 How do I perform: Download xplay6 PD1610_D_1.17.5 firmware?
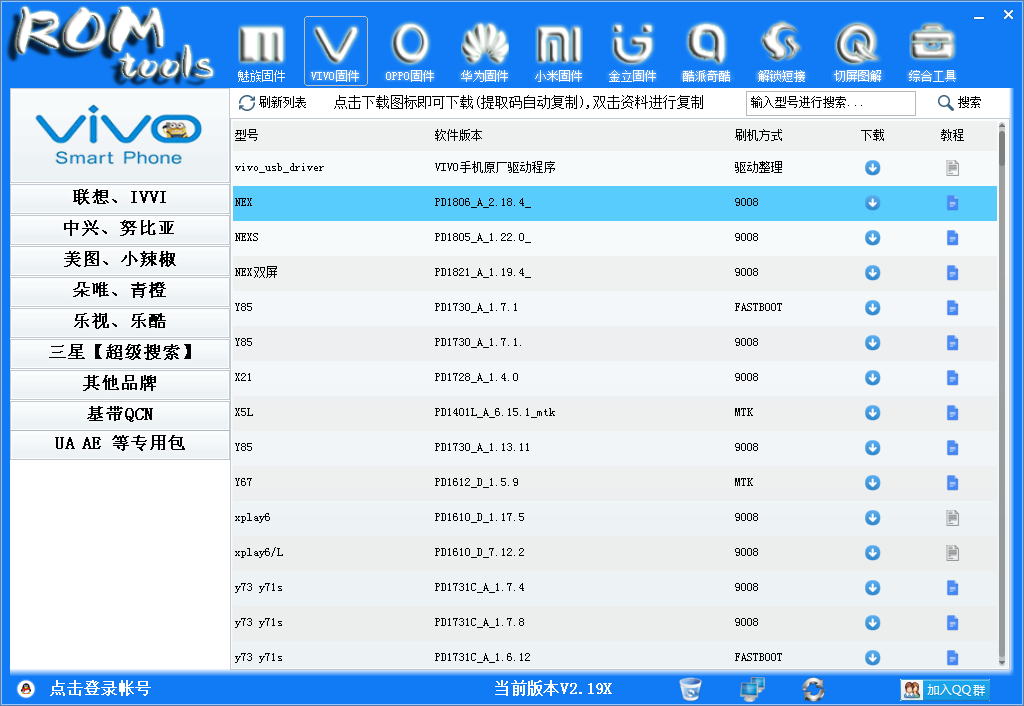872,518
